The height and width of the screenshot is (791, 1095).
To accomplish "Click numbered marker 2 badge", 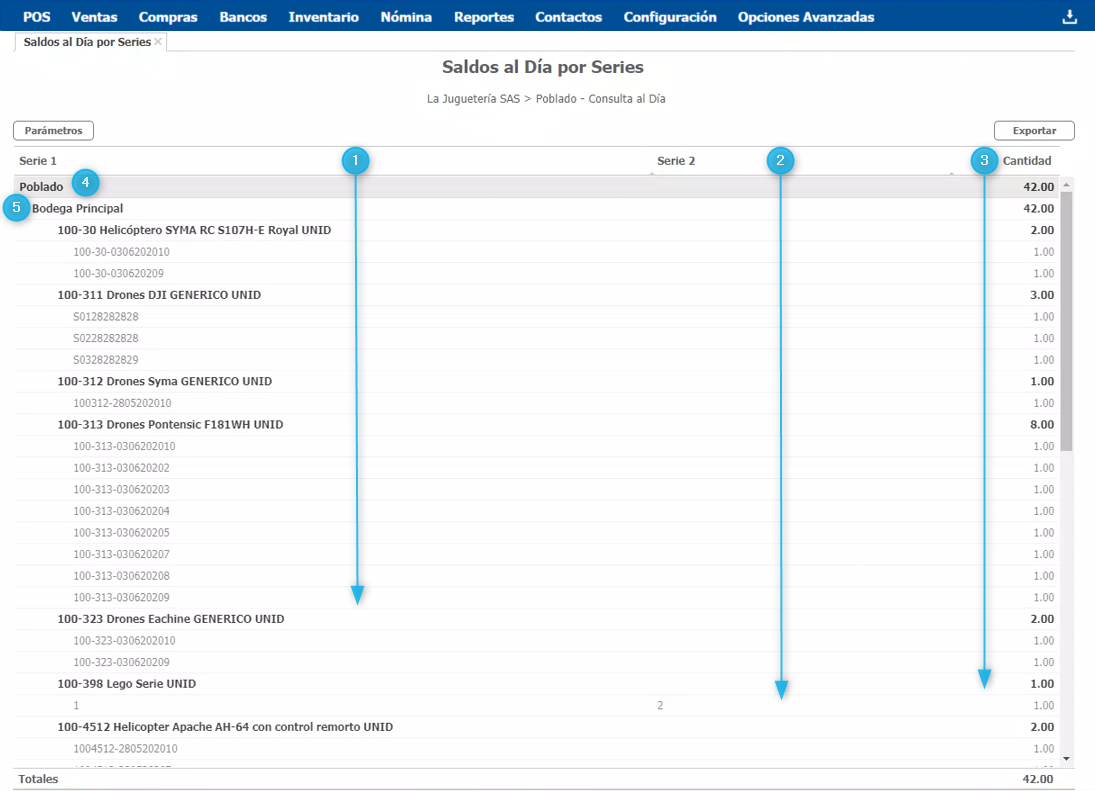I will click(x=780, y=160).
